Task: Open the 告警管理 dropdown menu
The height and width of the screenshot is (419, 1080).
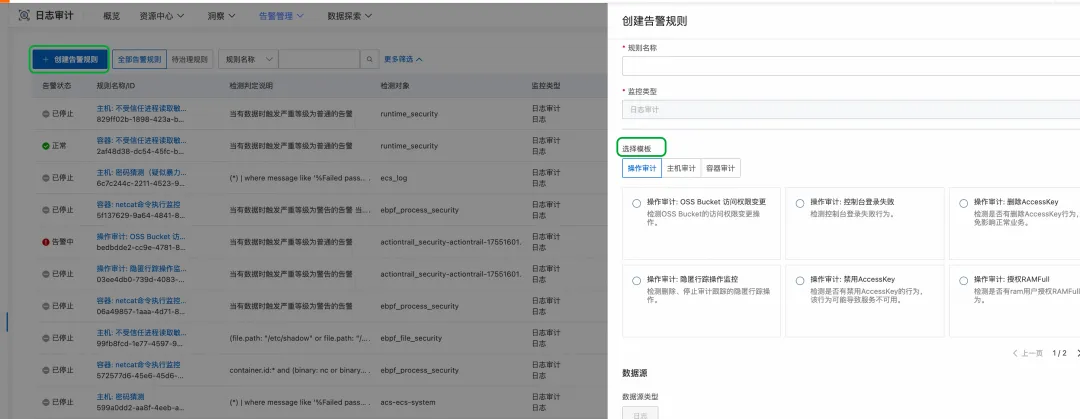Action: click(x=282, y=15)
